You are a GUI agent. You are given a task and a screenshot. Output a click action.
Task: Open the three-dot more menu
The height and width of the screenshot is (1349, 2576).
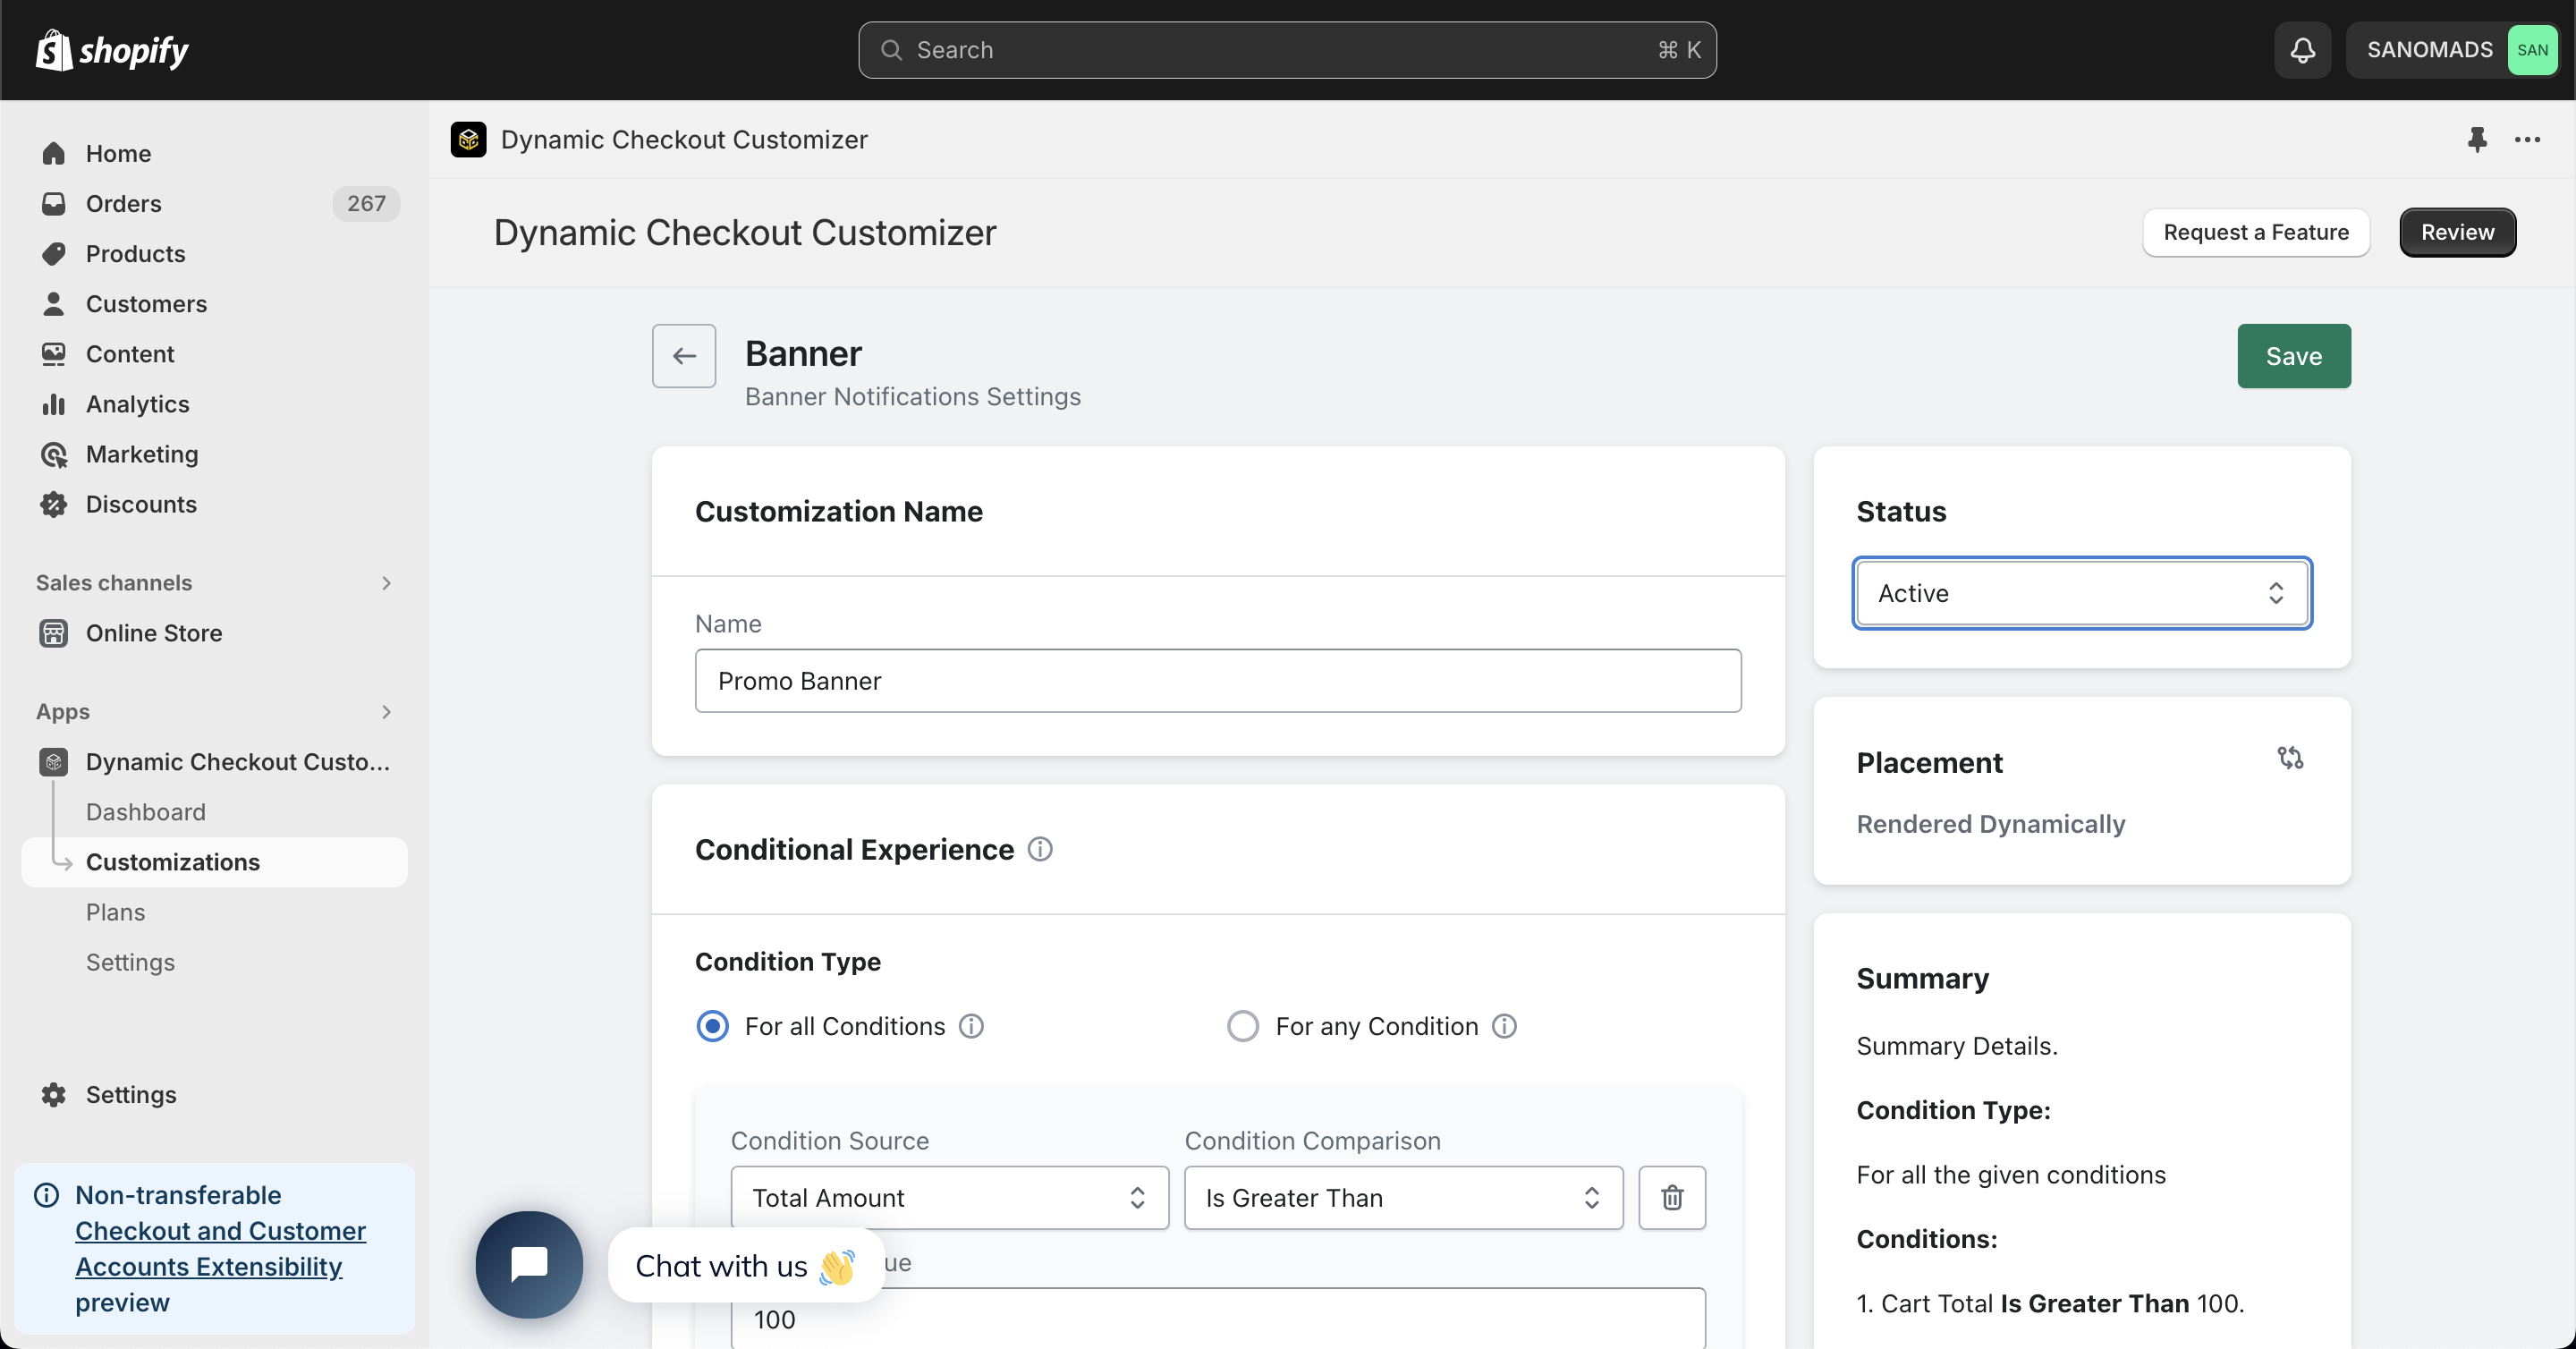pyautogui.click(x=2527, y=139)
